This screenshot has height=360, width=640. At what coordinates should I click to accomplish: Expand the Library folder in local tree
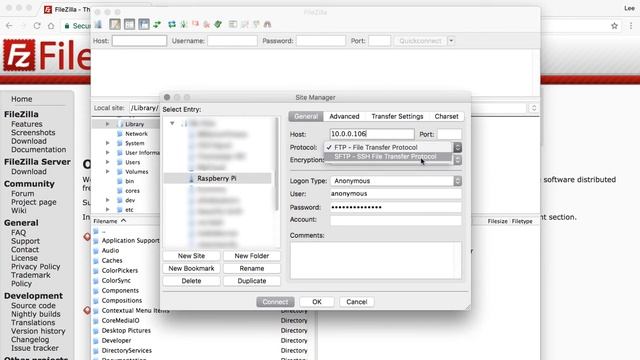(107, 124)
